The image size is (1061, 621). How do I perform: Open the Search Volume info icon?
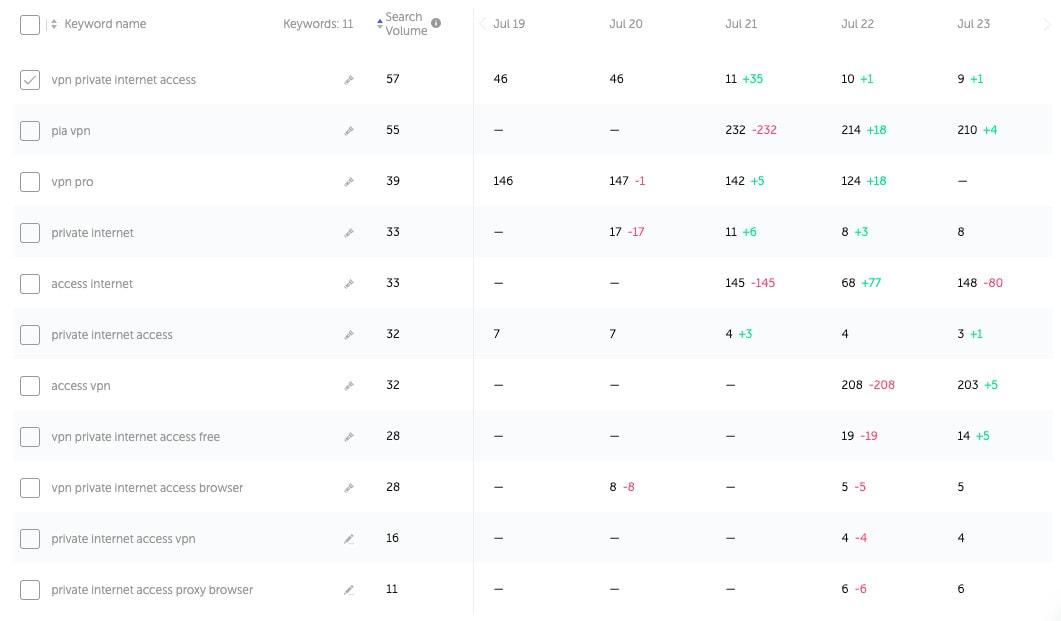click(x=436, y=23)
